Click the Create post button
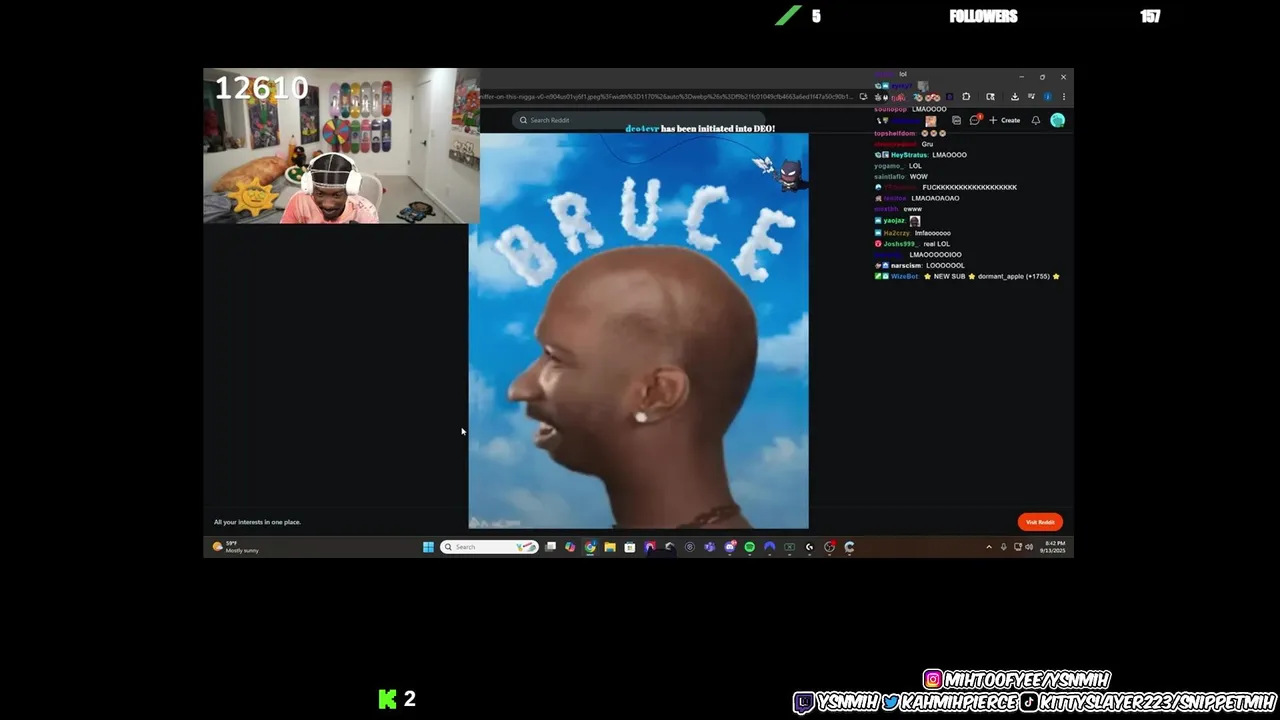The image size is (1280, 720). 1005,120
